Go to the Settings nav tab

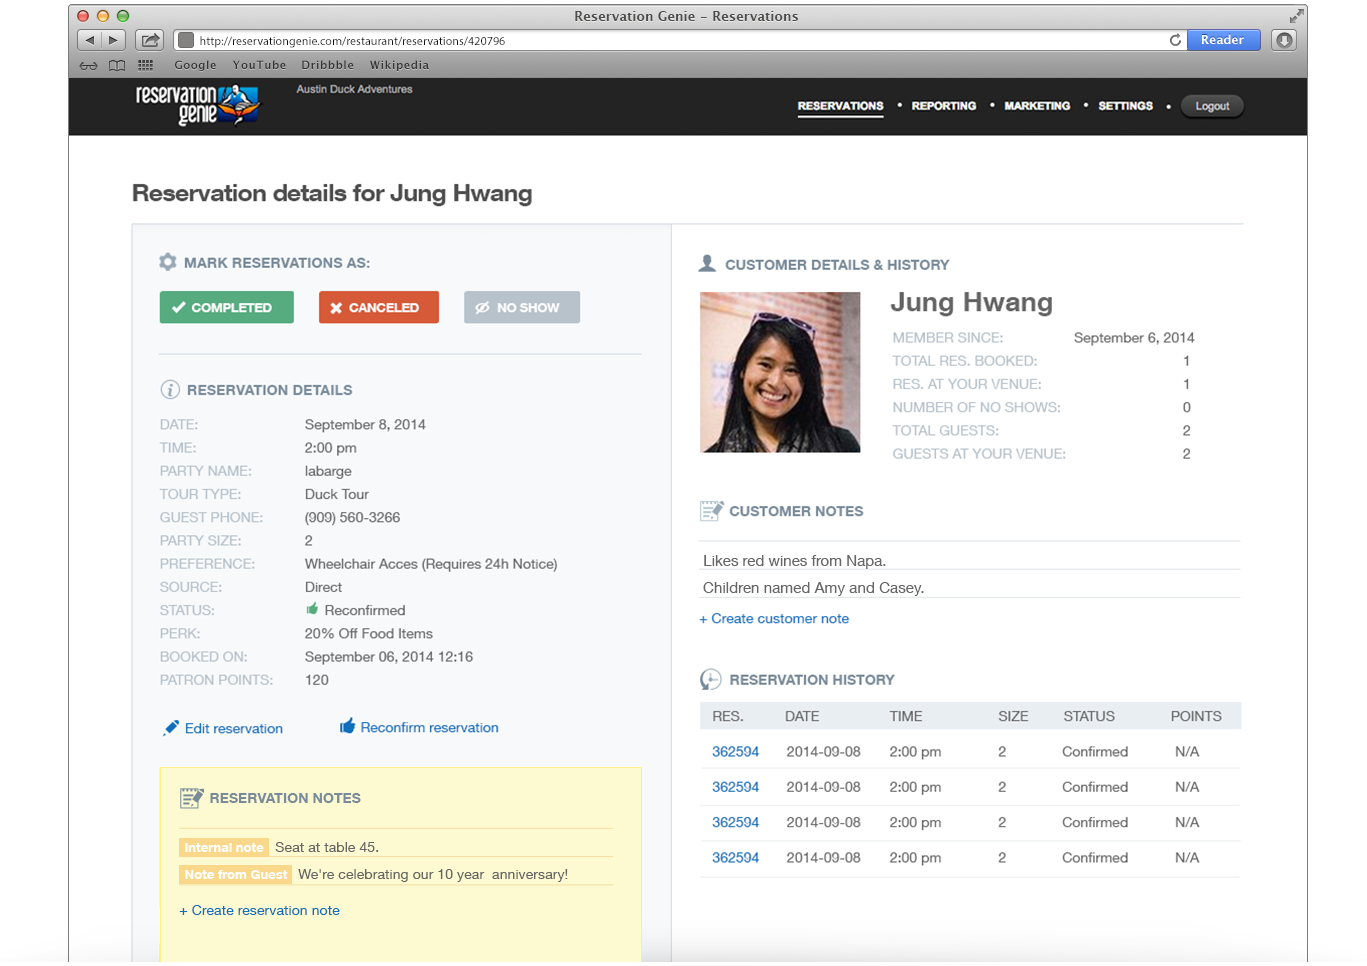pyautogui.click(x=1125, y=106)
